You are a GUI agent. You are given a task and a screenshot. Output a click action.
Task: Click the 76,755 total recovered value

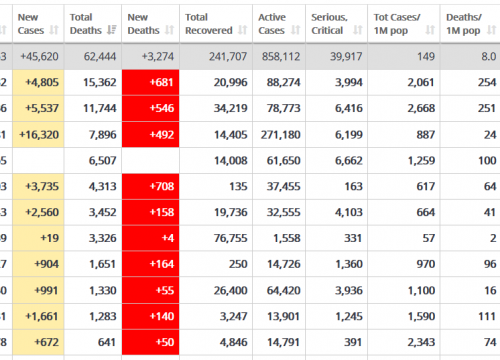click(231, 238)
